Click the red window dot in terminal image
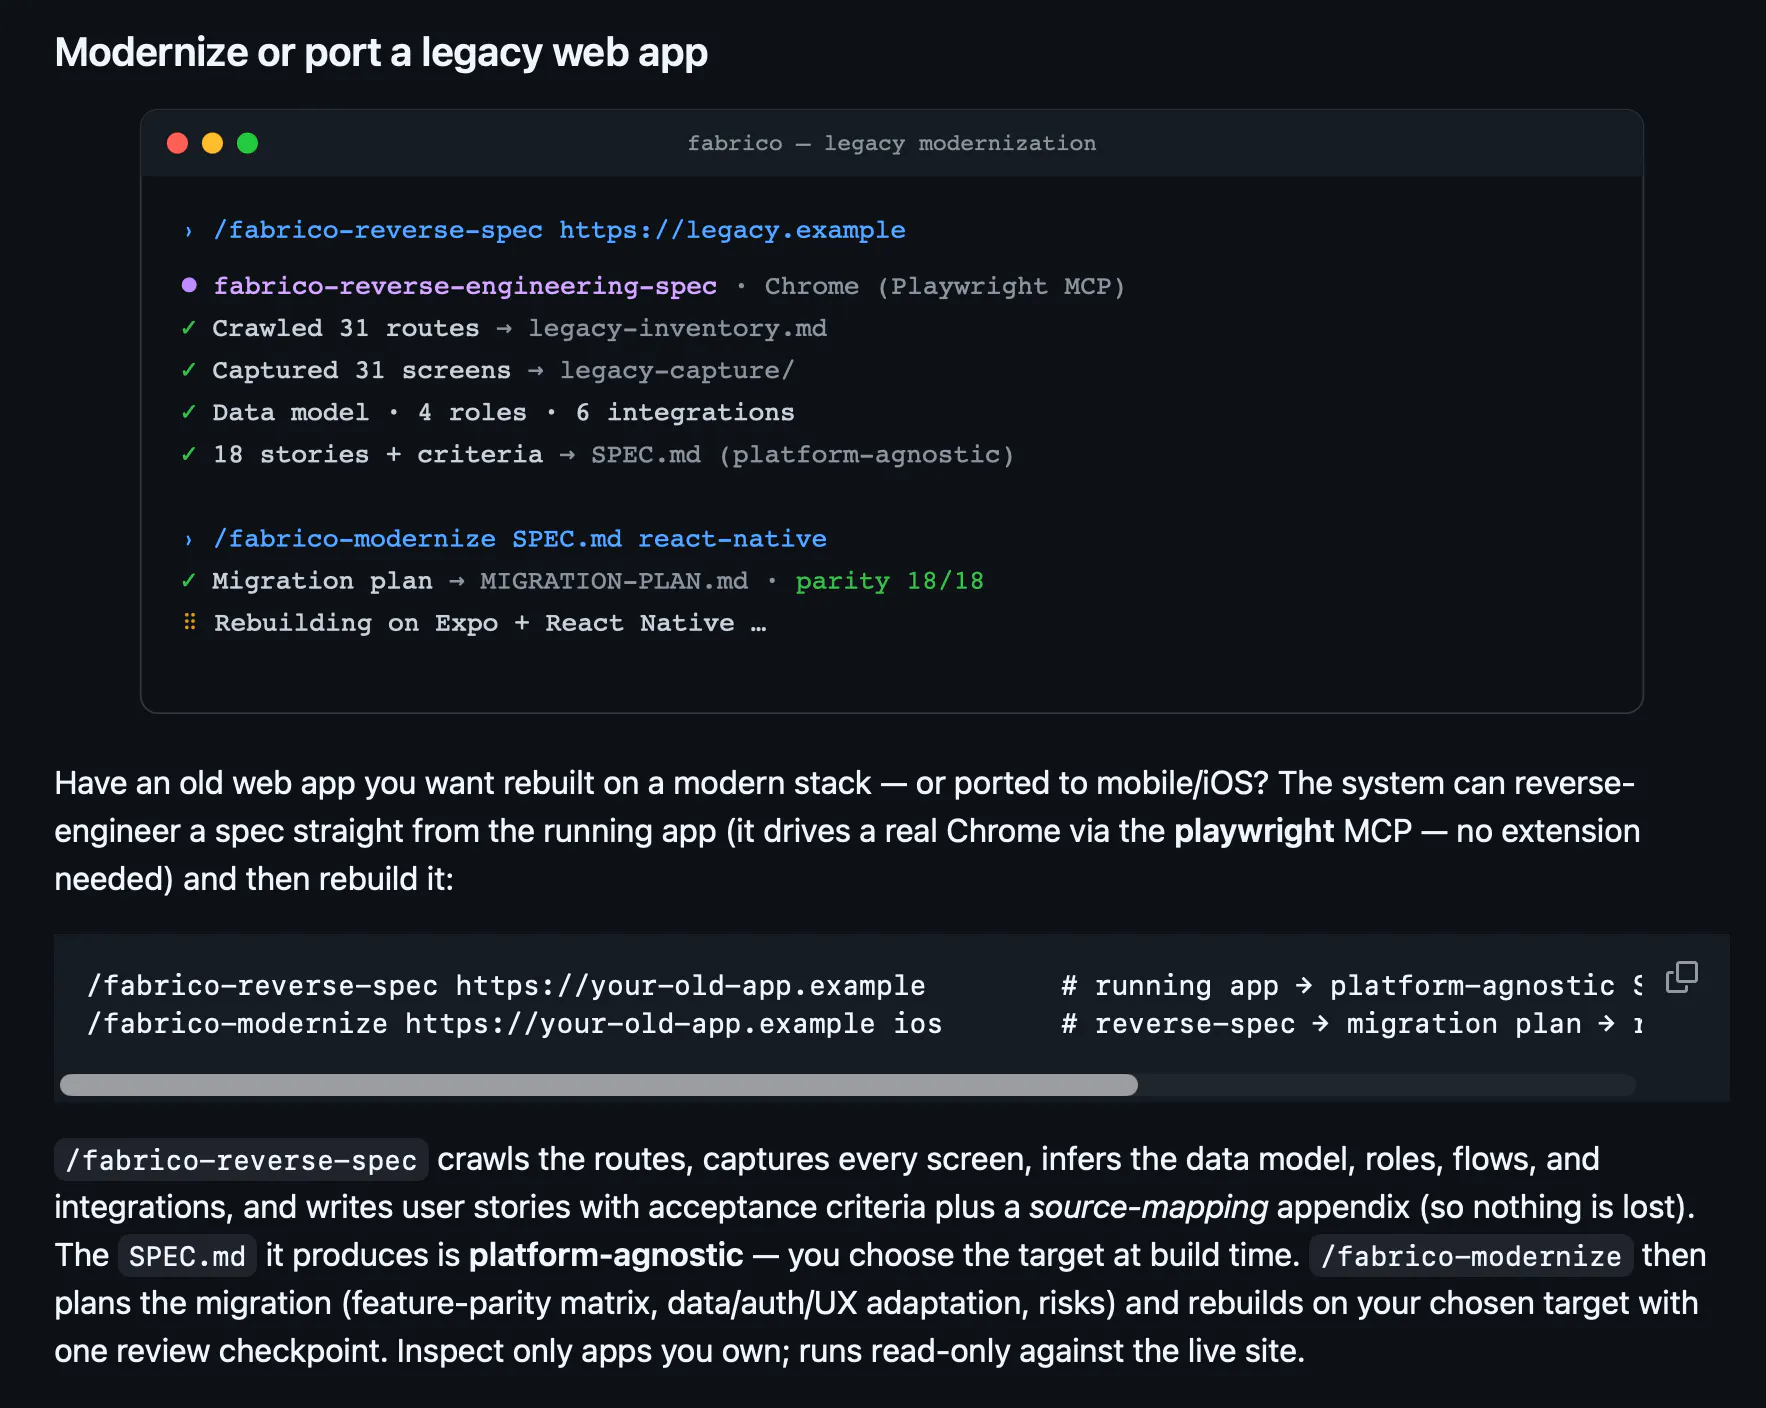The image size is (1766, 1408). pyautogui.click(x=177, y=143)
